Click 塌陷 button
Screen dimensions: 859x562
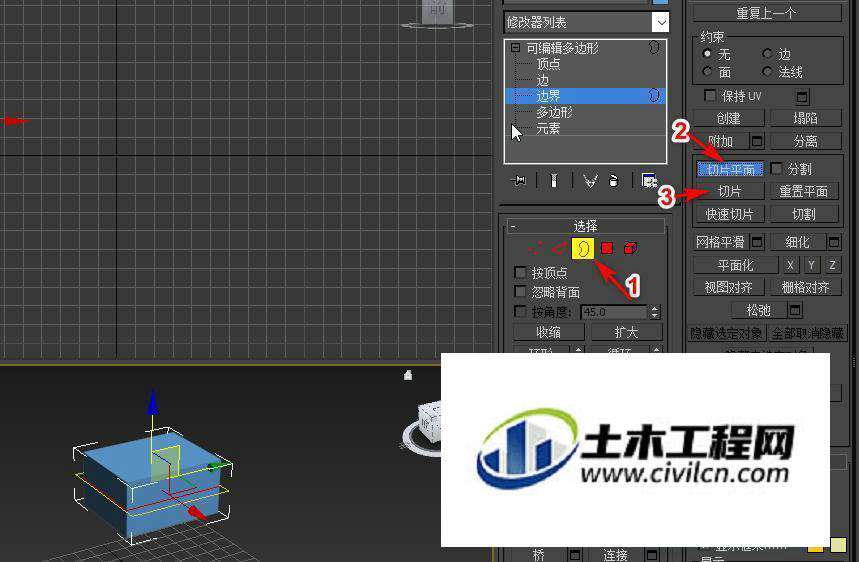(x=805, y=118)
